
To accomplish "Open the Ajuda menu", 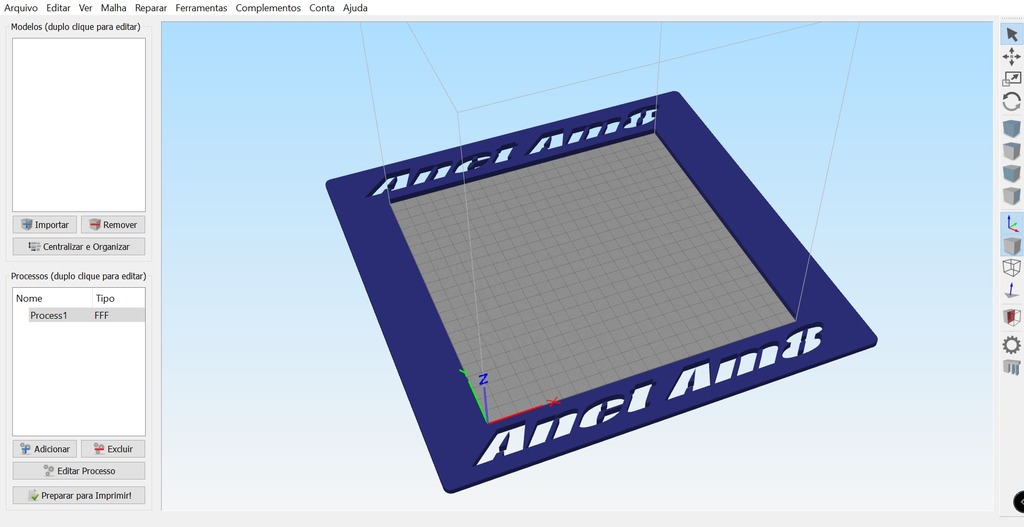I will (355, 8).
